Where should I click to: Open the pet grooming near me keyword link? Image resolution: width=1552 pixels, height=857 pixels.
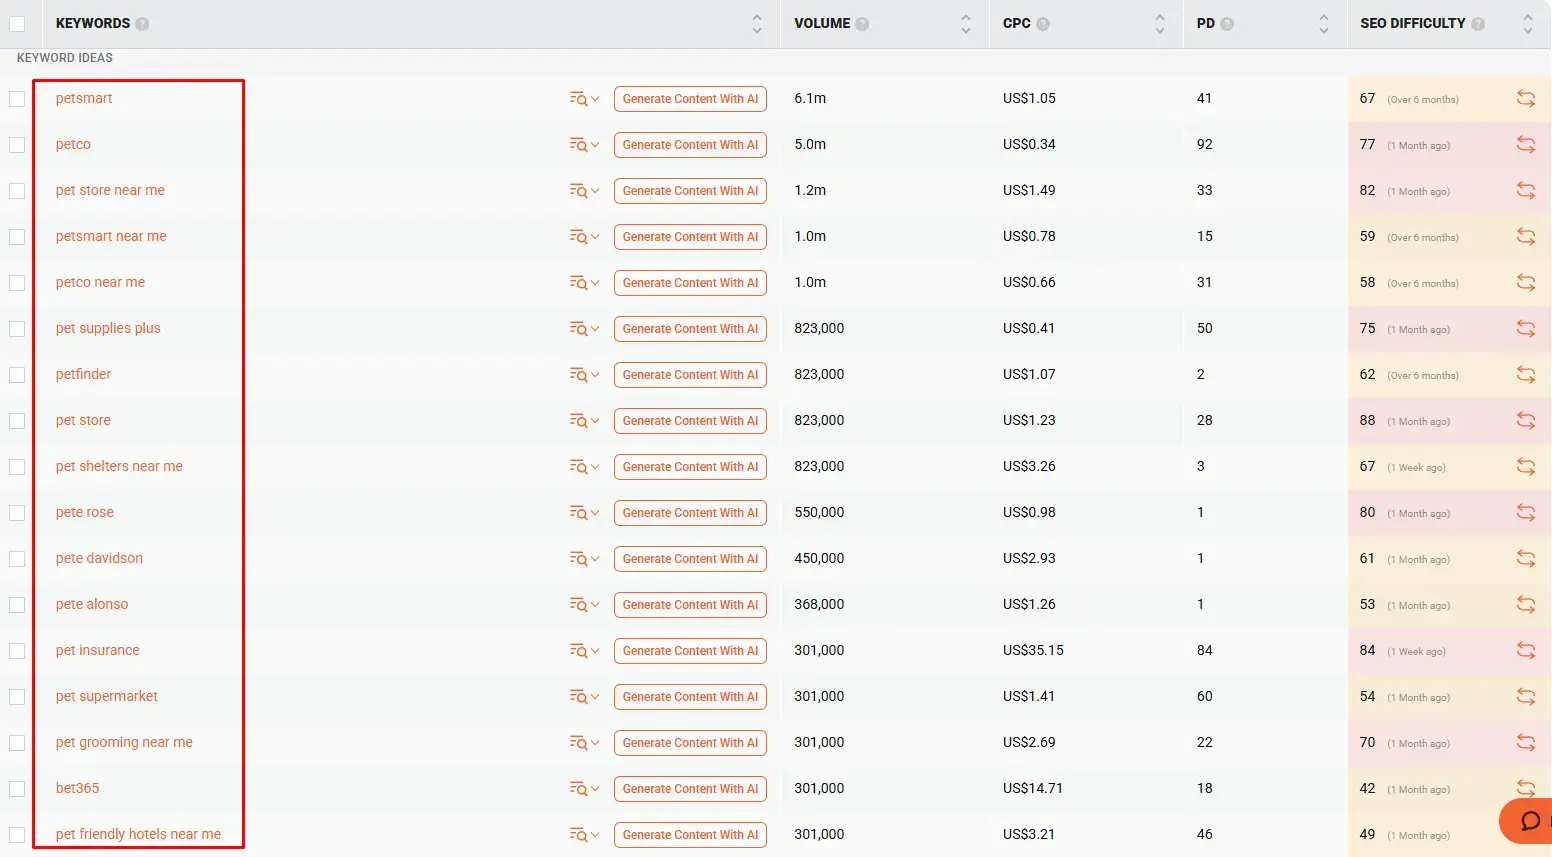124,742
